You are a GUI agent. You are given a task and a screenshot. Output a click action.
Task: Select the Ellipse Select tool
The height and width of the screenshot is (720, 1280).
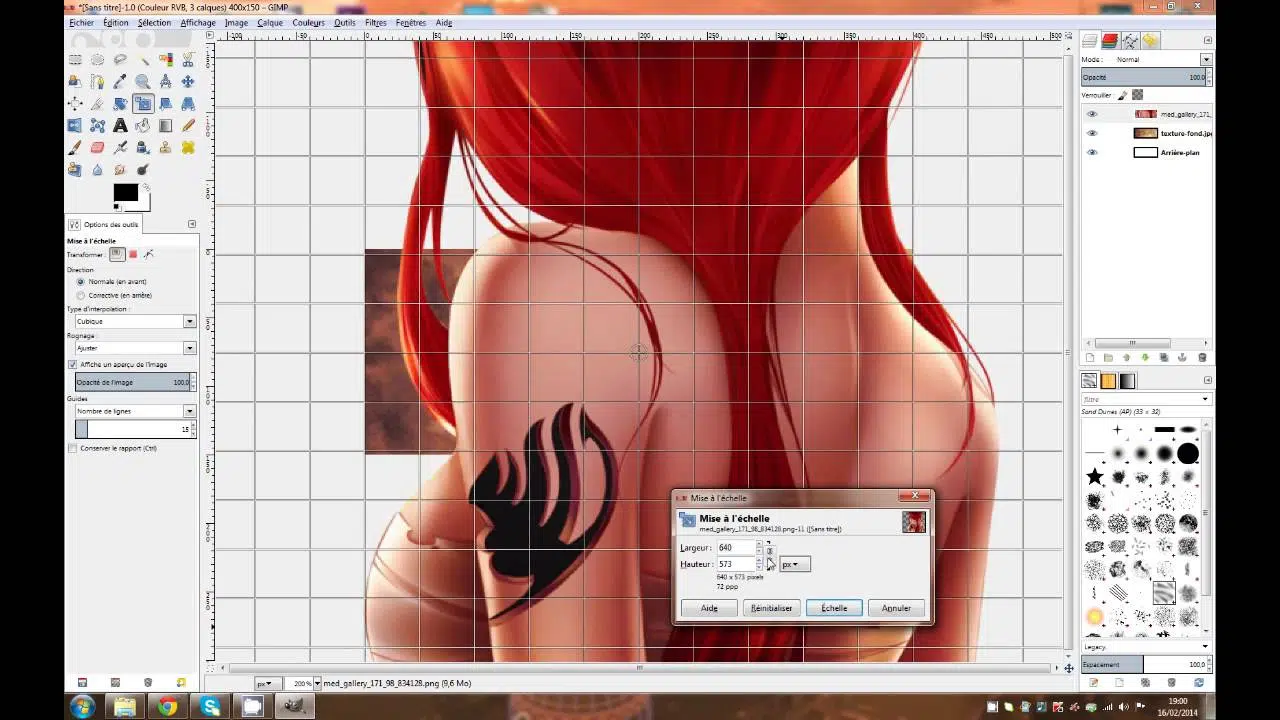(97, 59)
